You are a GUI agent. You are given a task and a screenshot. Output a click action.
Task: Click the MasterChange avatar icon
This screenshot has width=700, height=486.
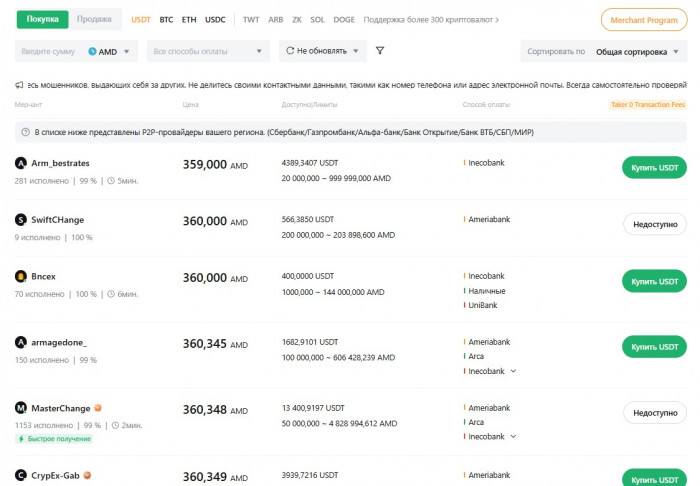tap(21, 408)
